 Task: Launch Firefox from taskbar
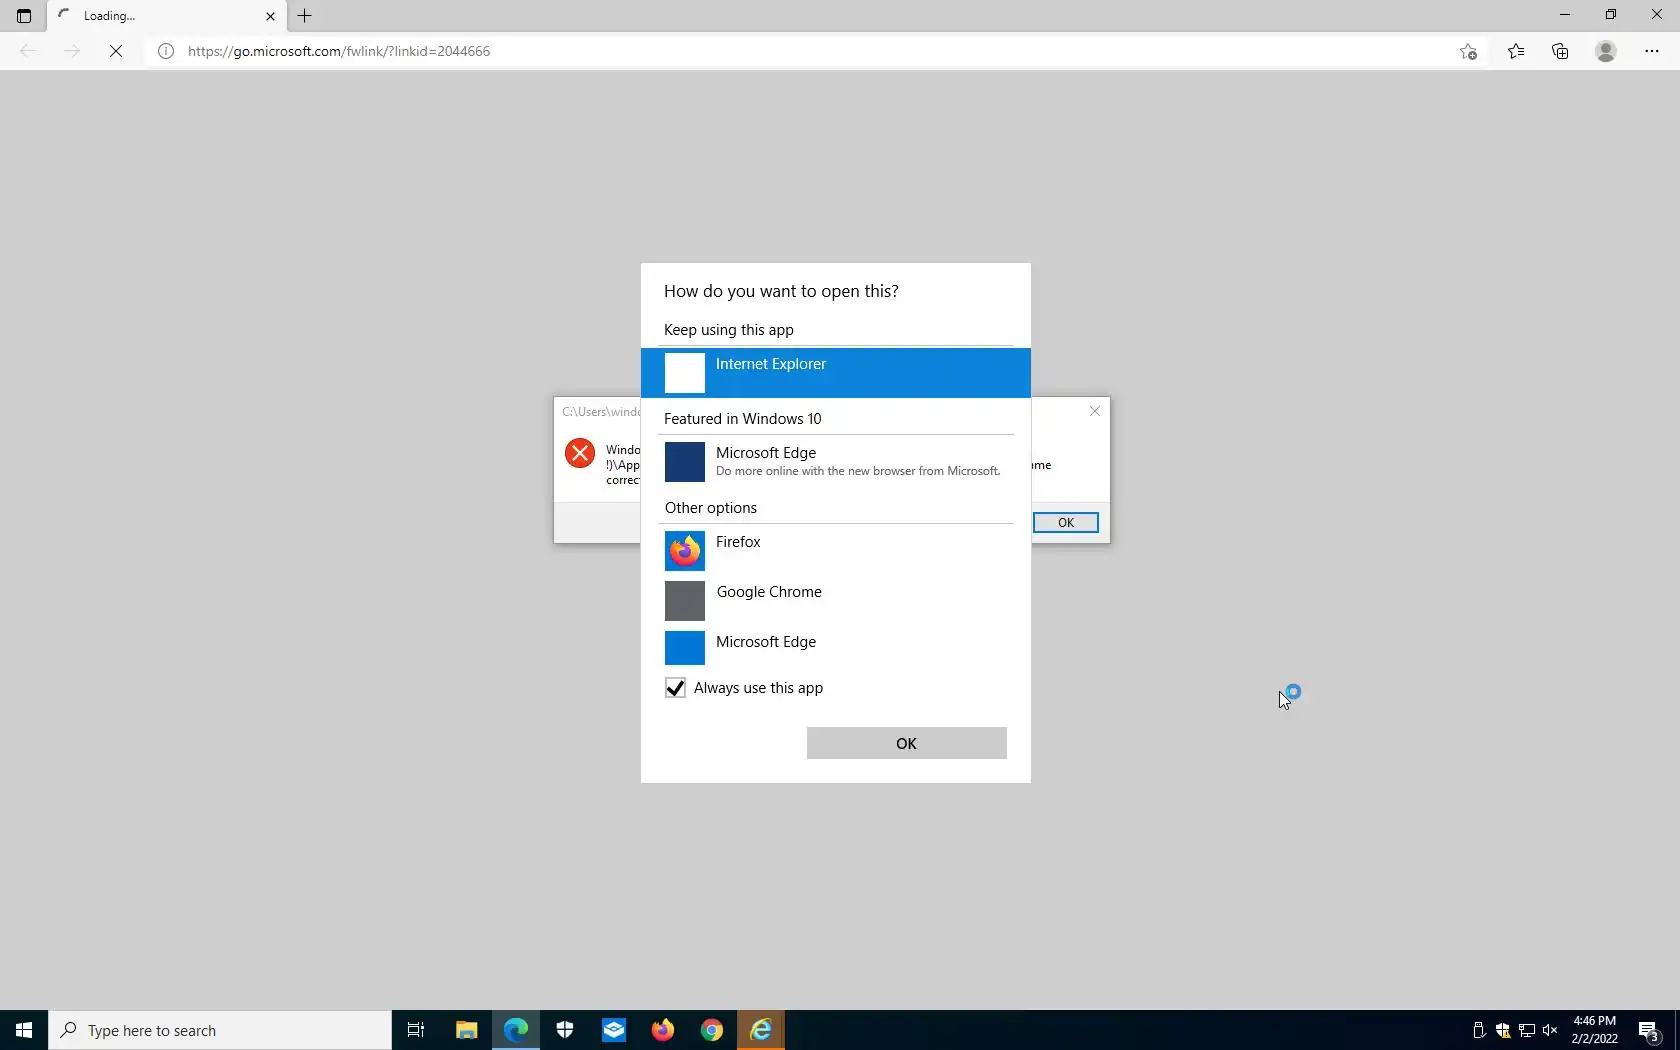point(663,1030)
